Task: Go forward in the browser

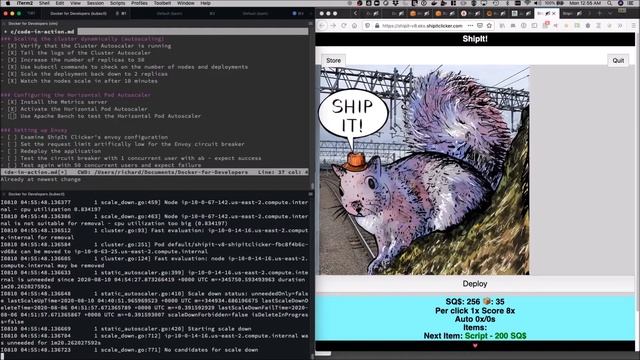Action: click(x=333, y=26)
